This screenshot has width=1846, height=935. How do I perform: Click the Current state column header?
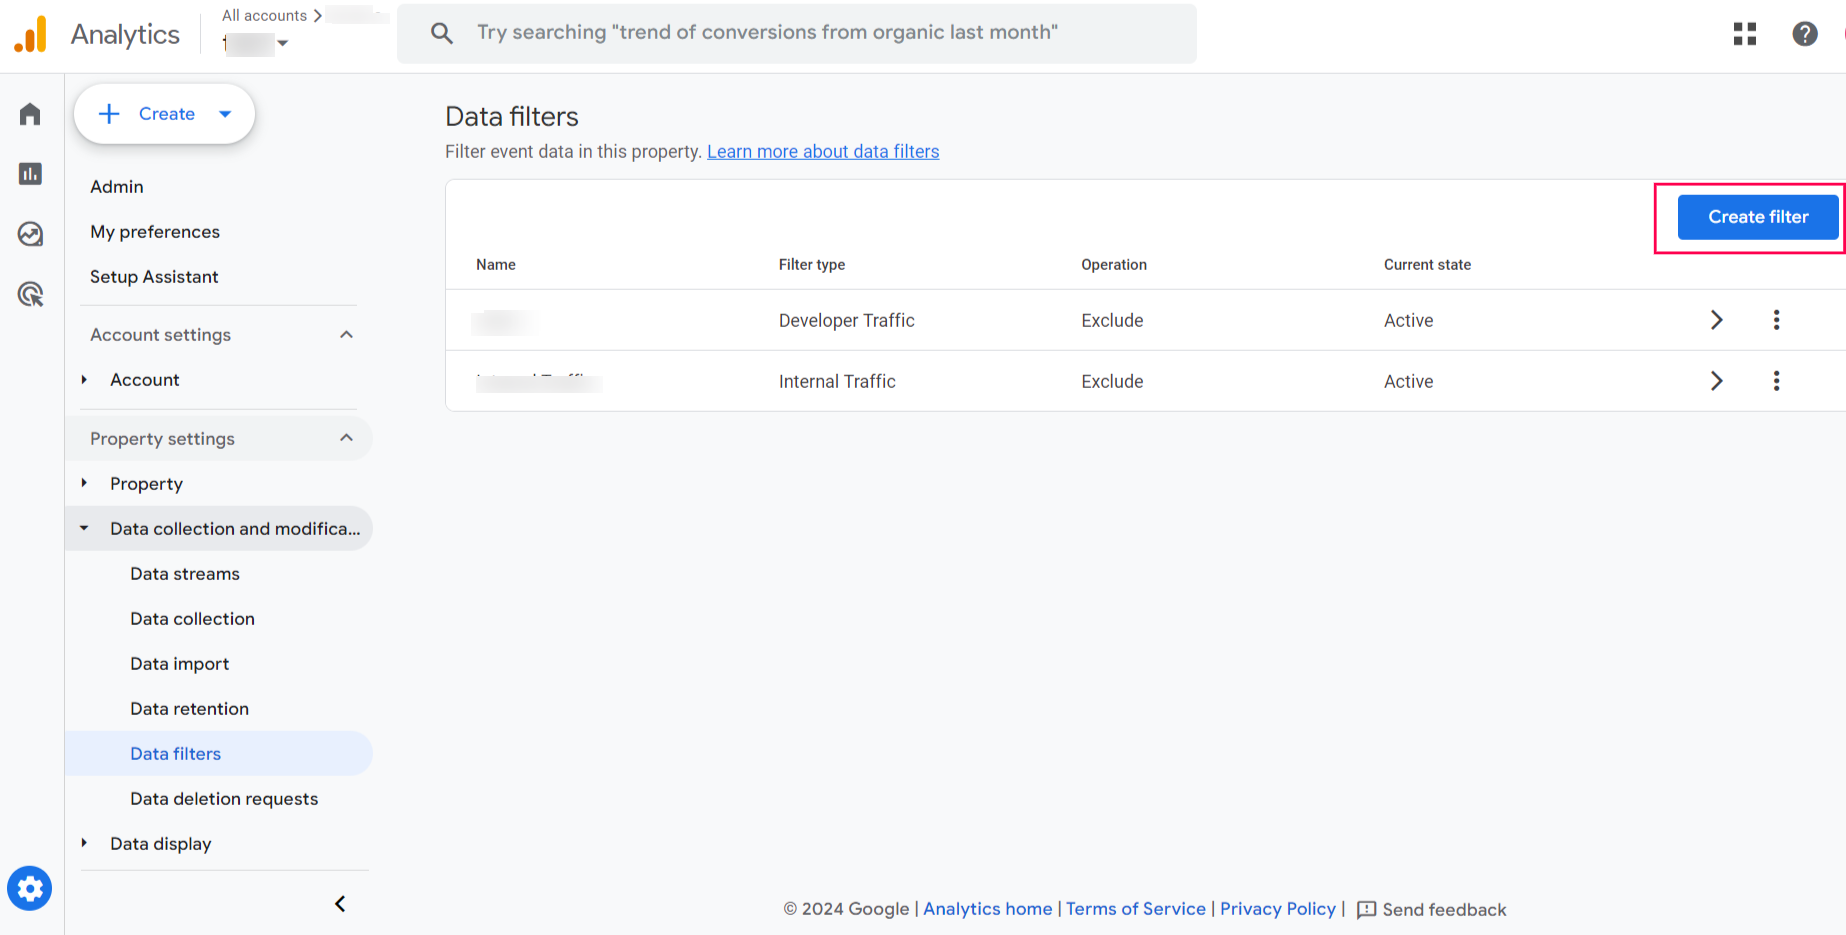pos(1427,265)
